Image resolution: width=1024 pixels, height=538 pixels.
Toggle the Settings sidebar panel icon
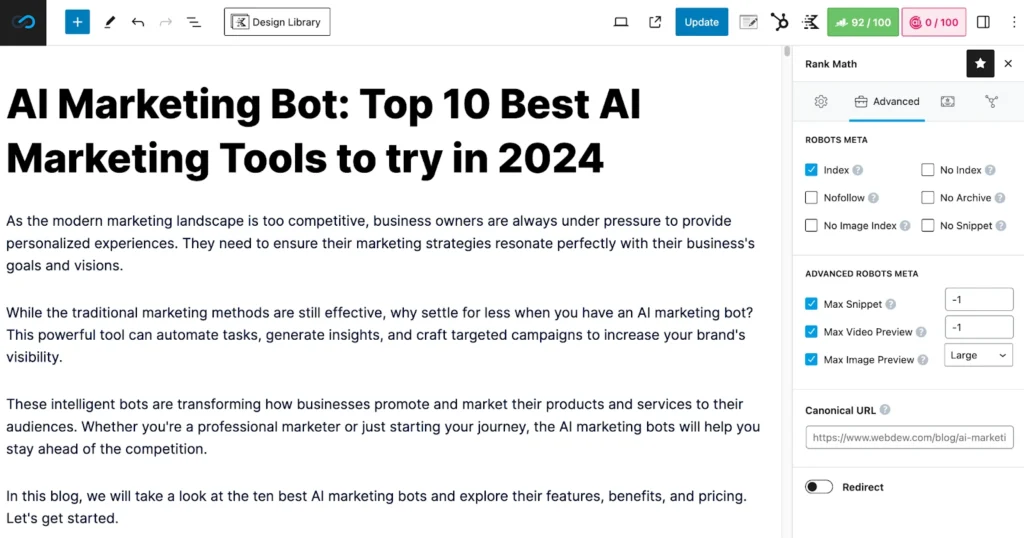coord(983,22)
